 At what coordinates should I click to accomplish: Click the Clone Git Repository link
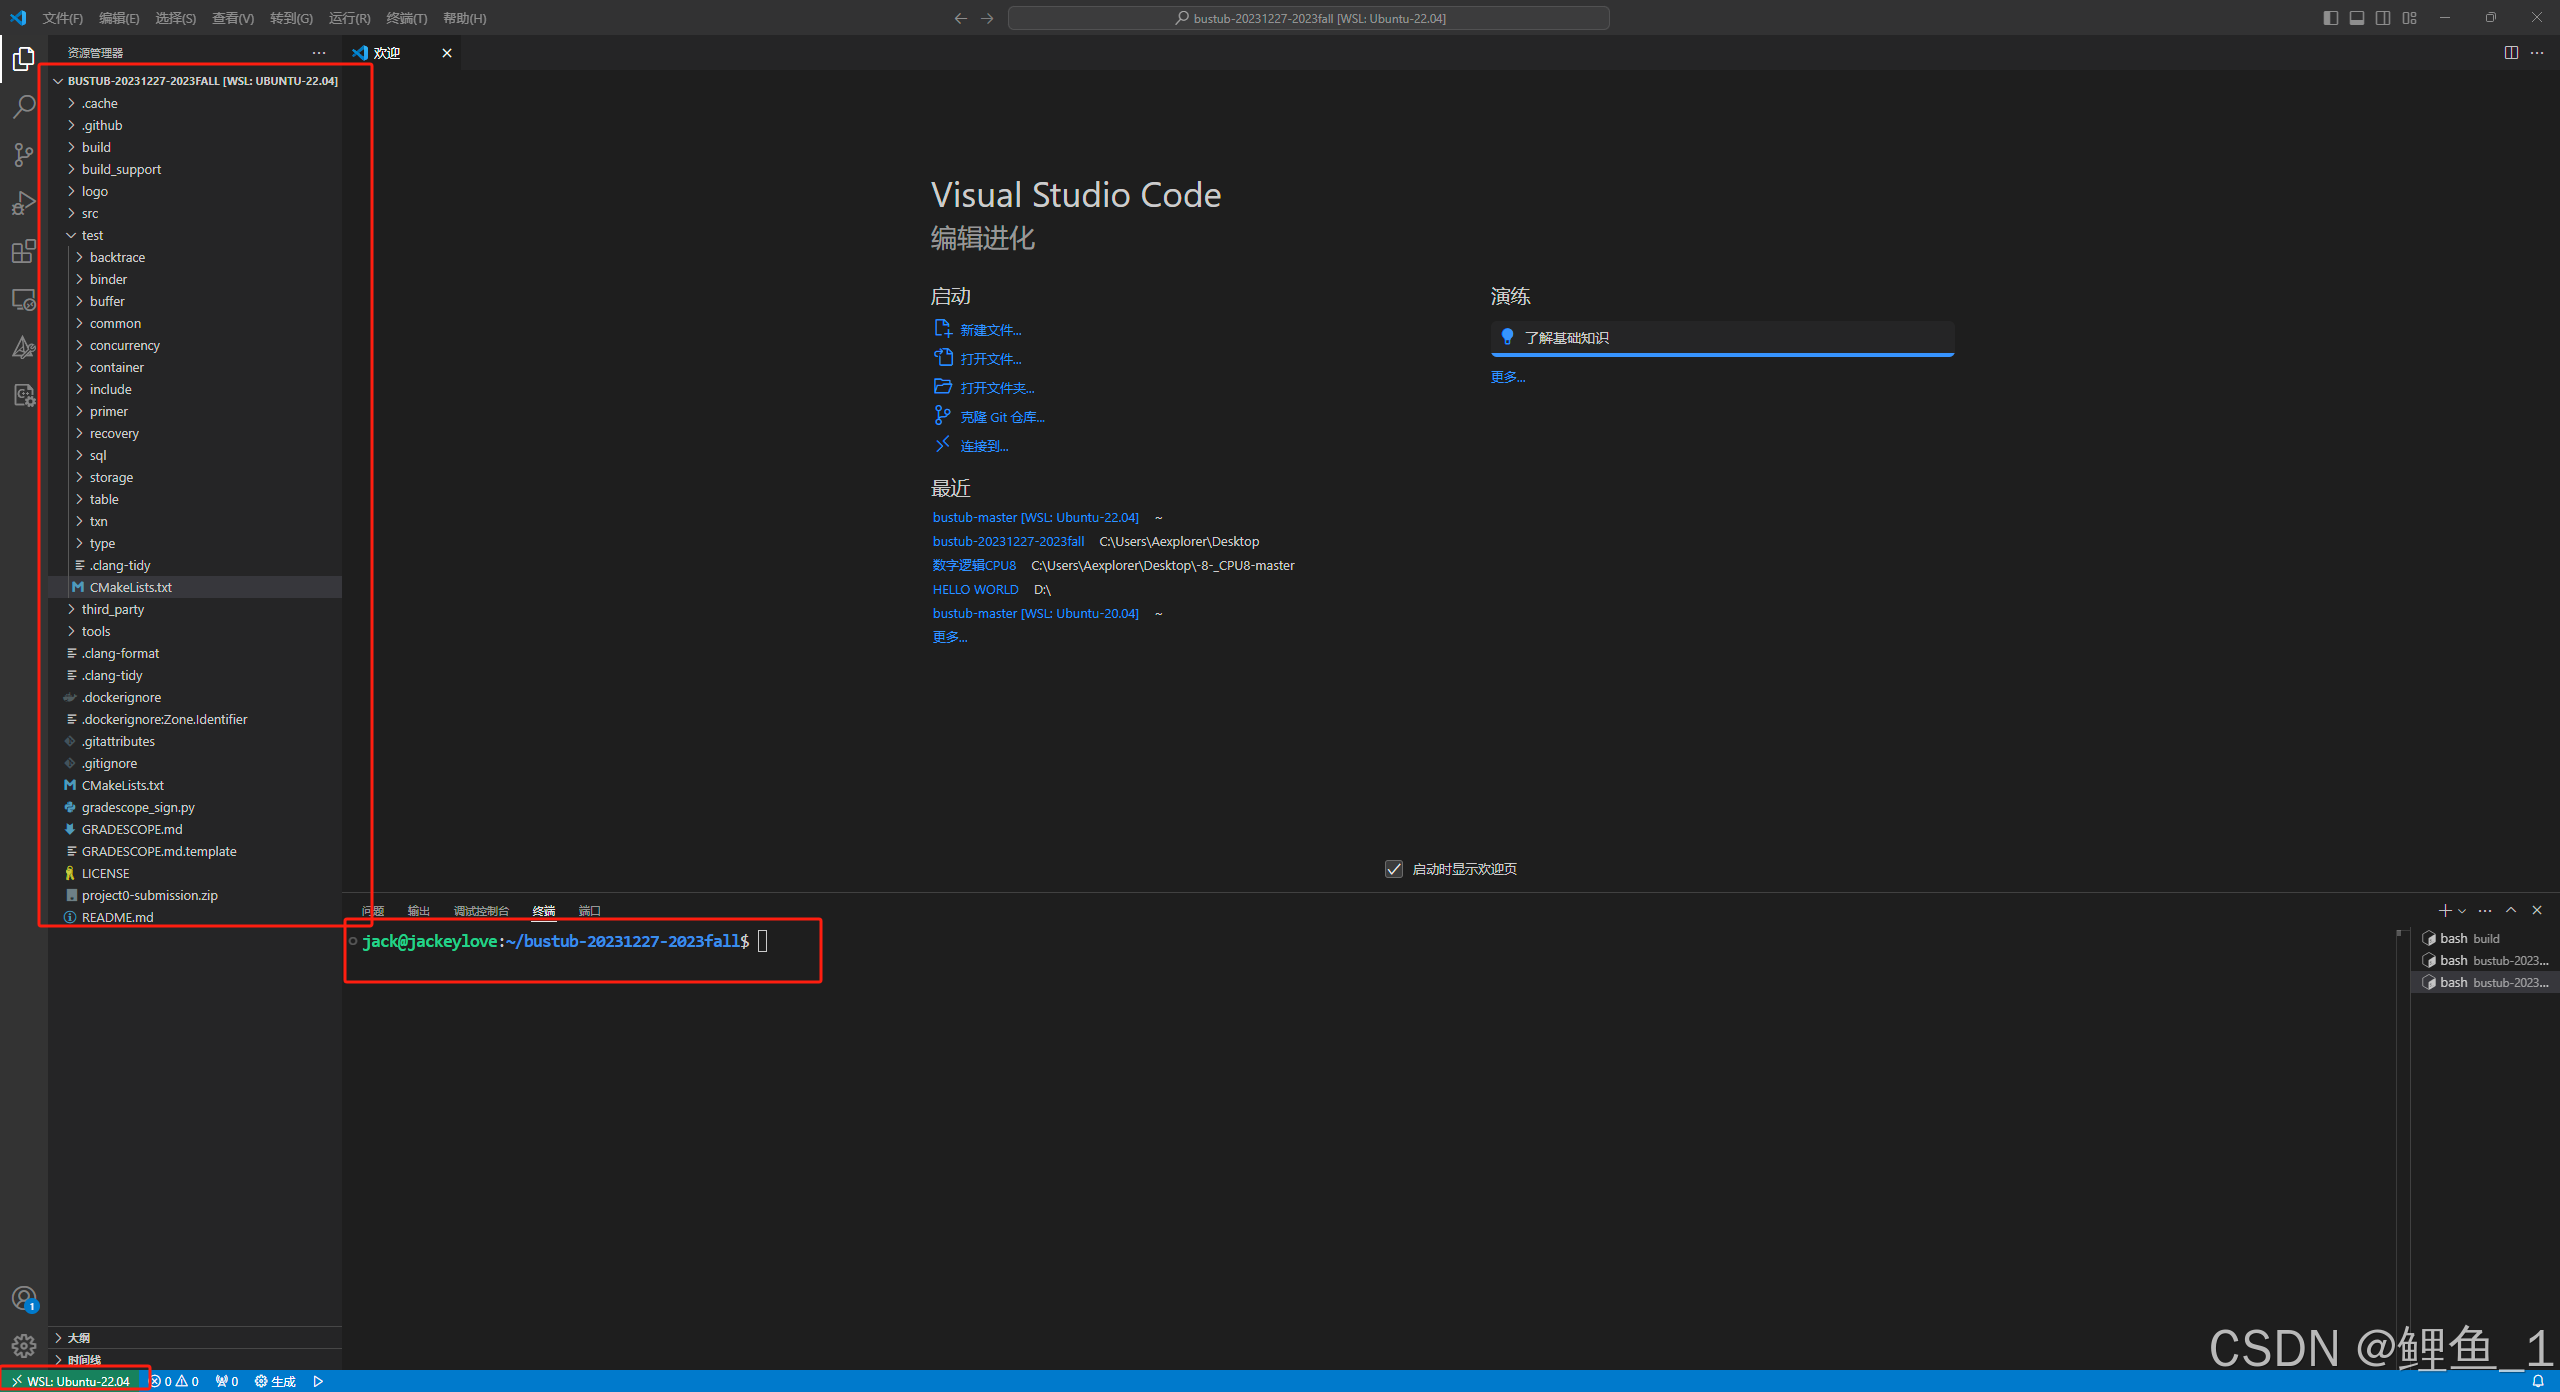click(1002, 417)
